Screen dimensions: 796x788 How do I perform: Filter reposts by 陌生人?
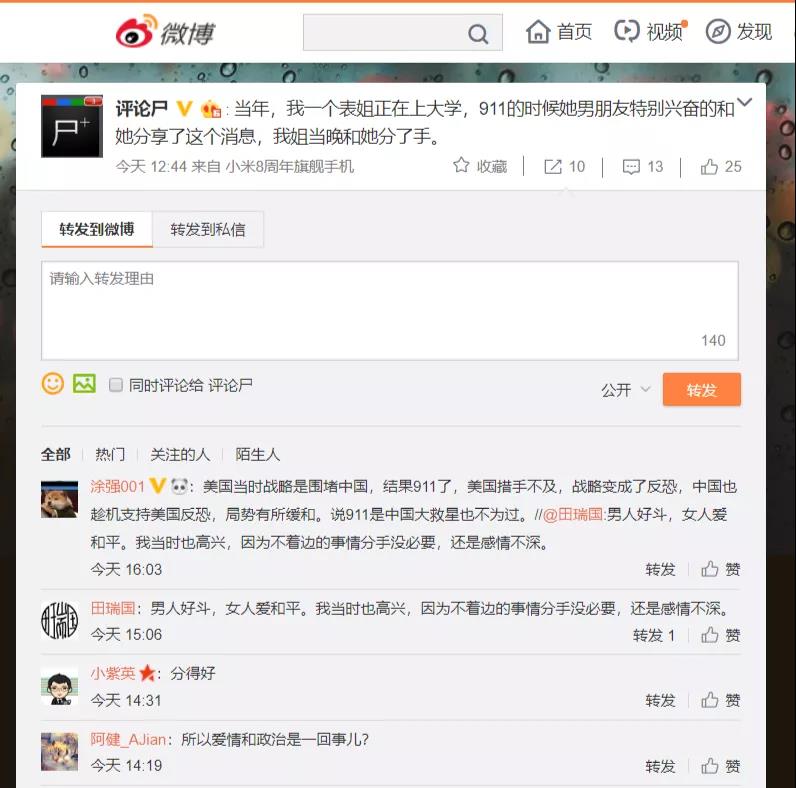257,454
